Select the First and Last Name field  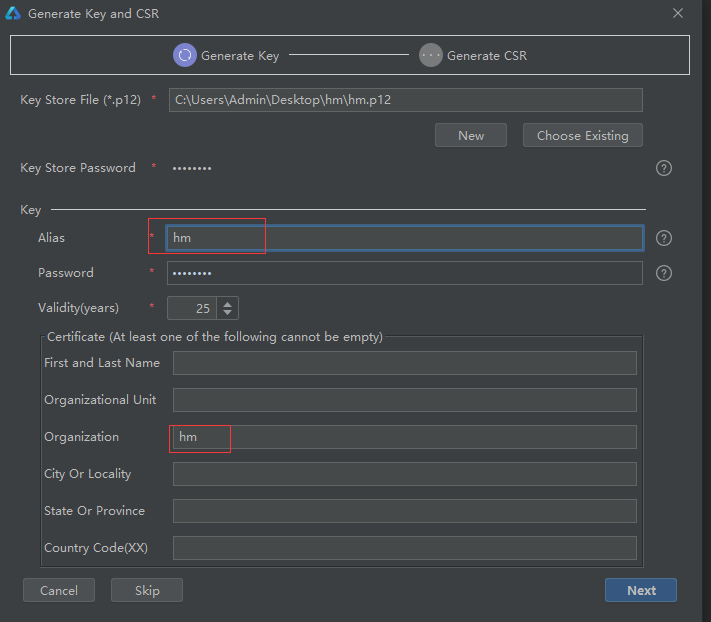pos(405,363)
